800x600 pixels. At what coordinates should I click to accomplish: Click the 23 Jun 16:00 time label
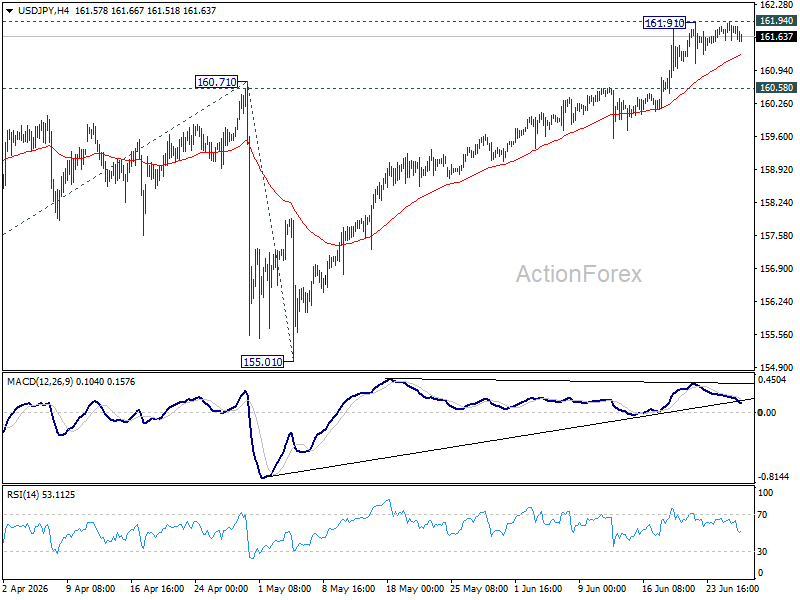[733, 588]
